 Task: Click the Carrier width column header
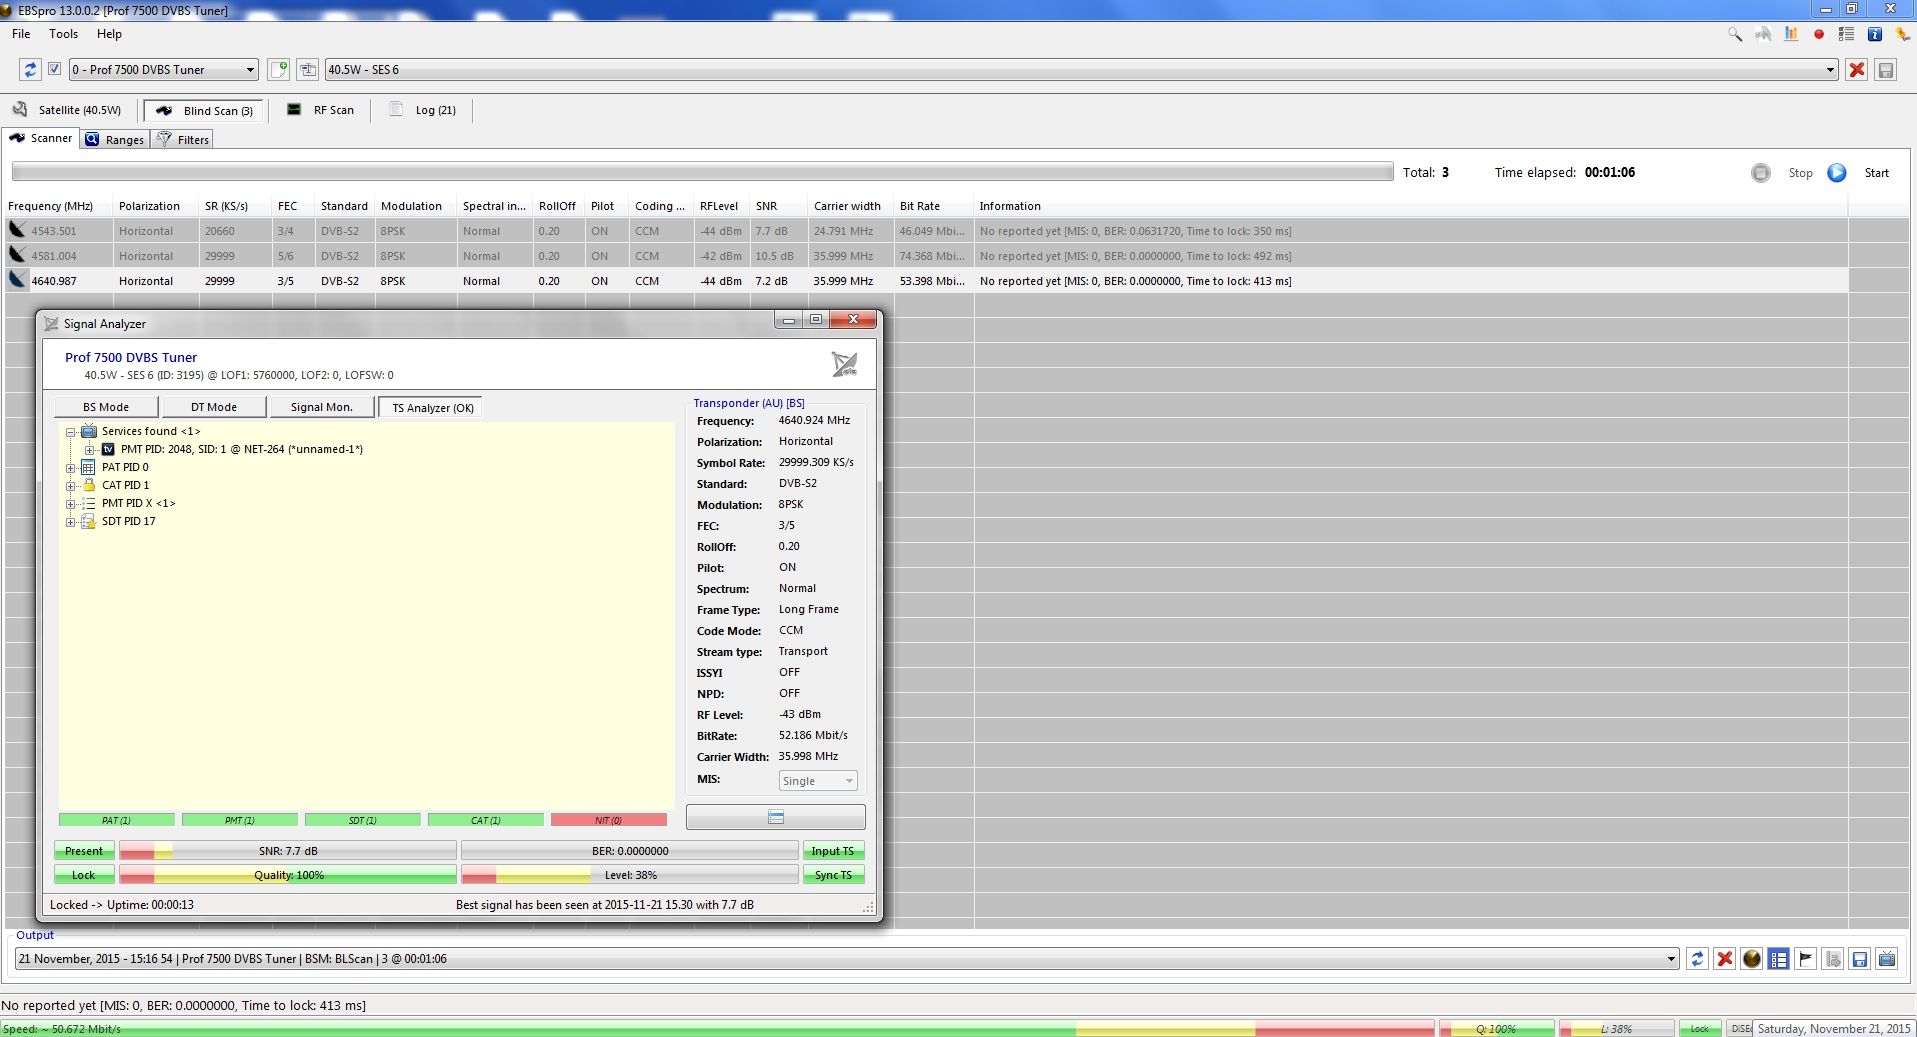[x=848, y=206]
